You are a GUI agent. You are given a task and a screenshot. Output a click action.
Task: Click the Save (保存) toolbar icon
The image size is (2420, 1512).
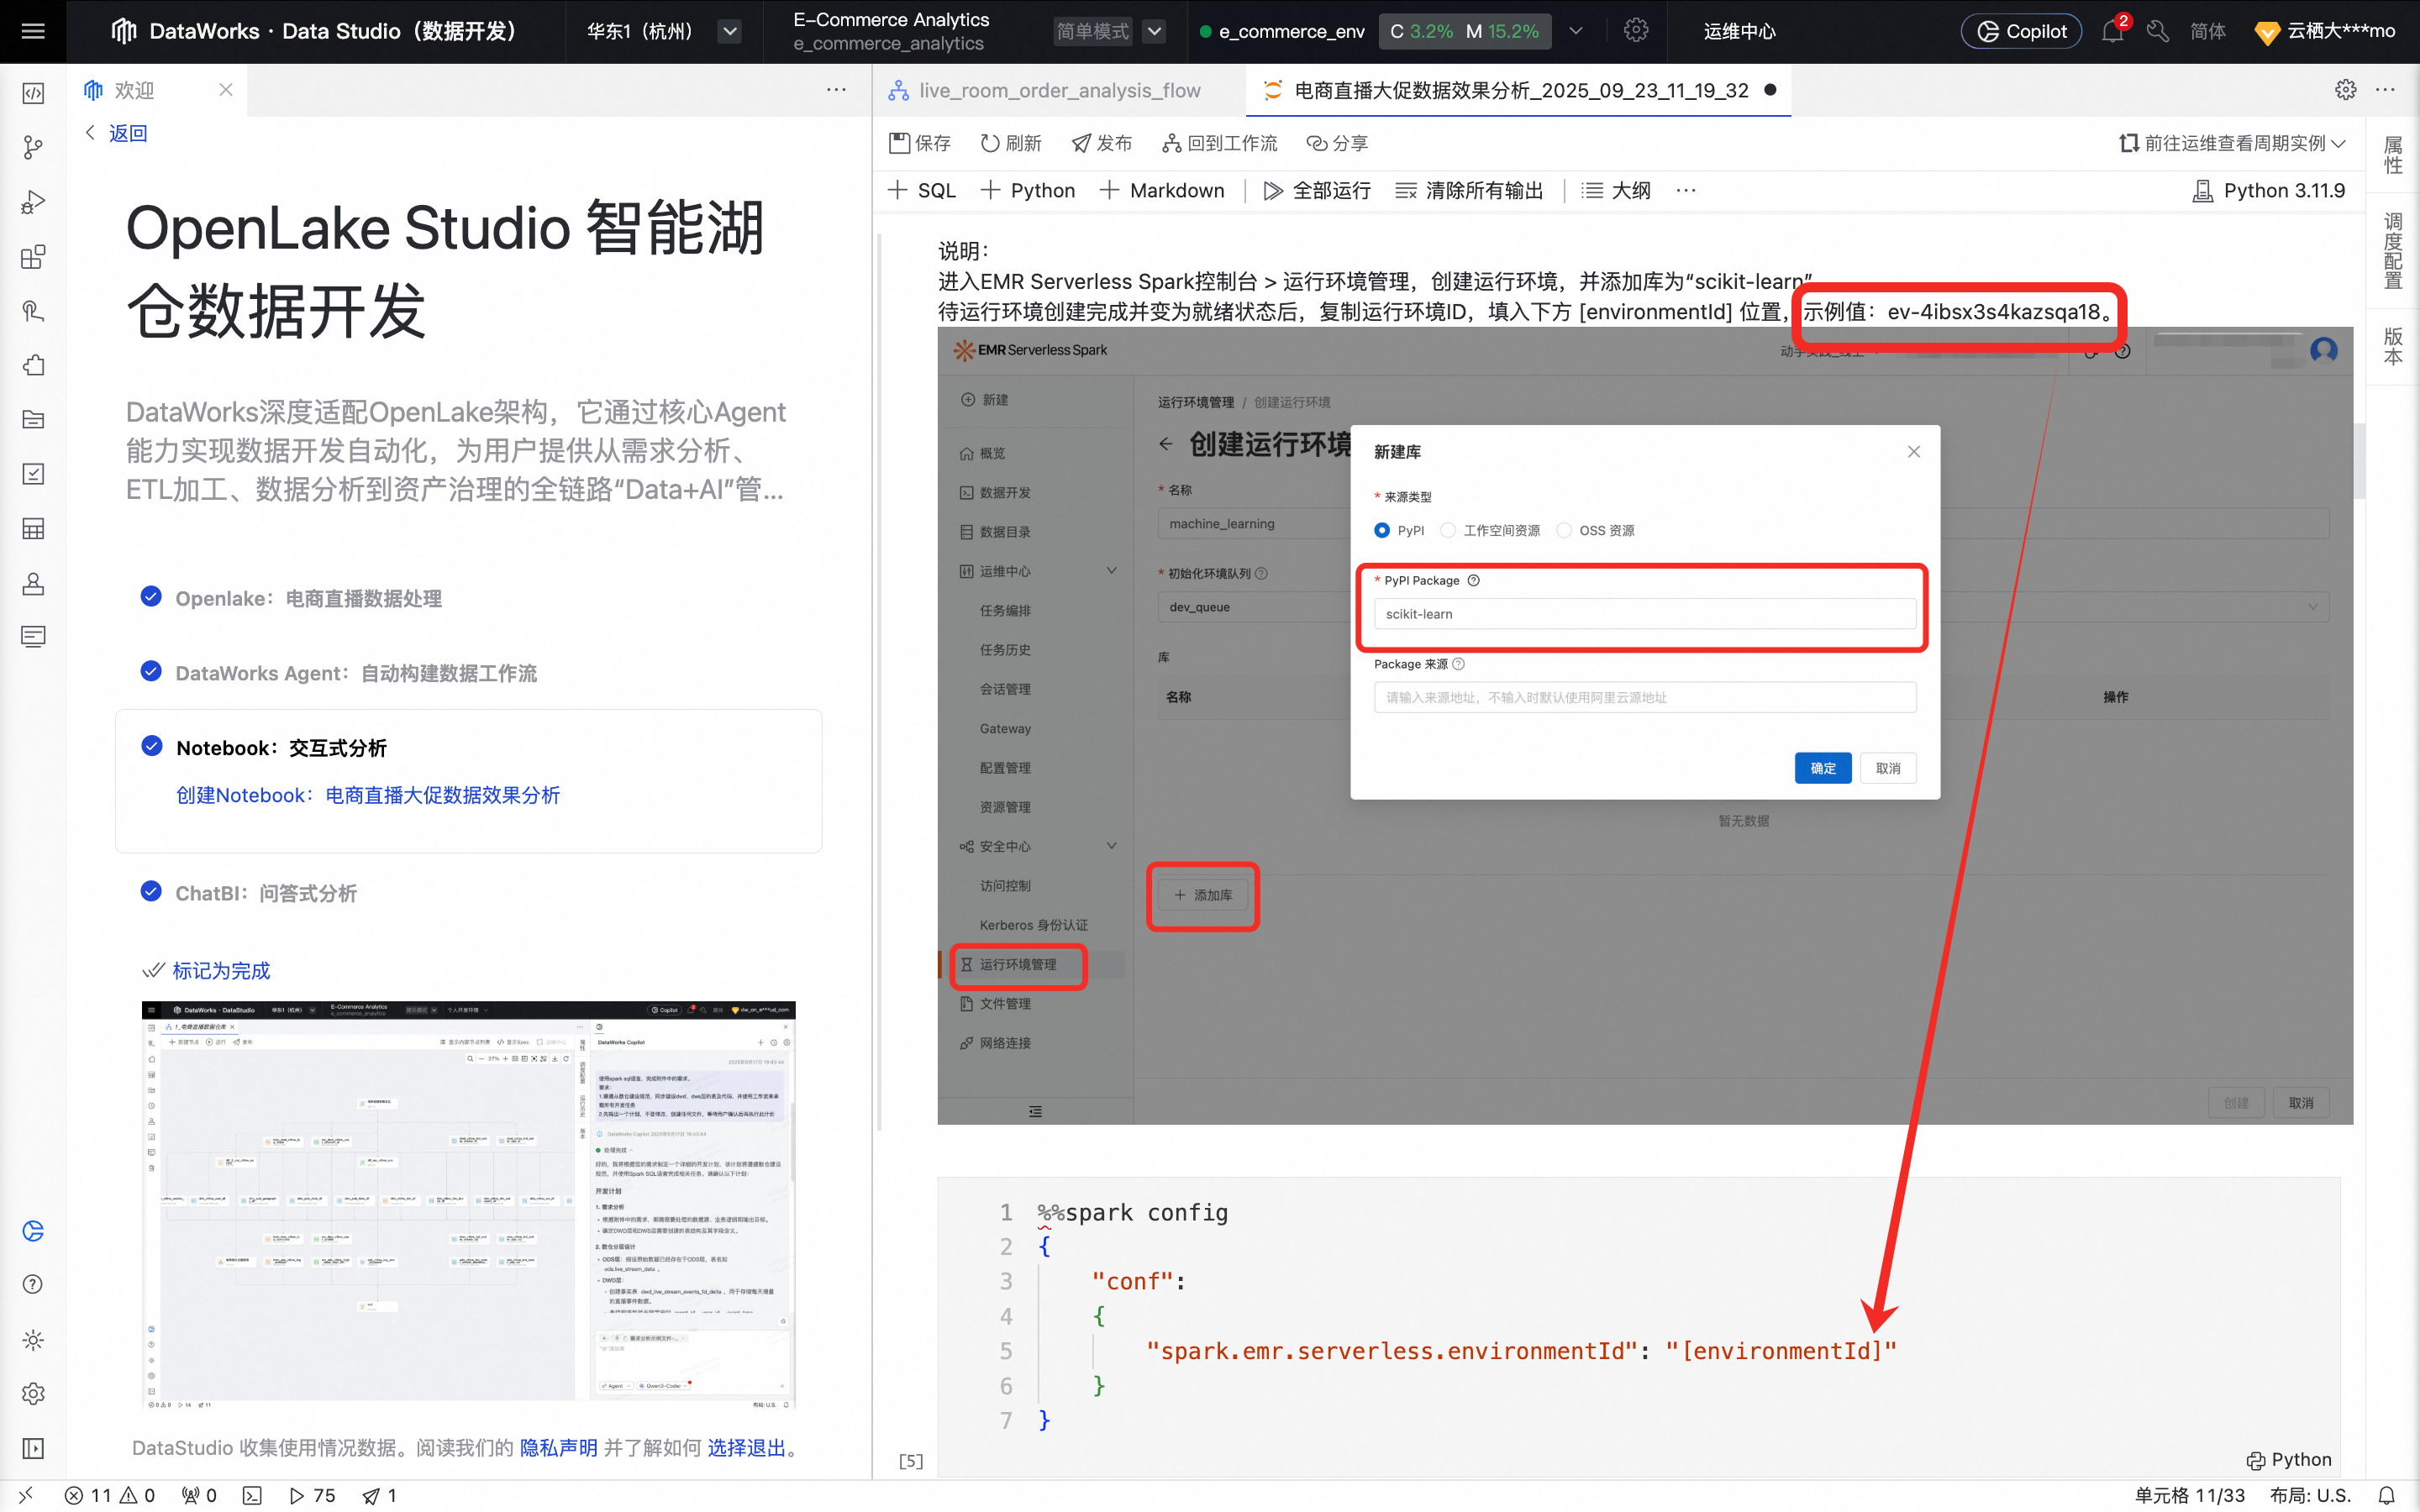click(899, 143)
